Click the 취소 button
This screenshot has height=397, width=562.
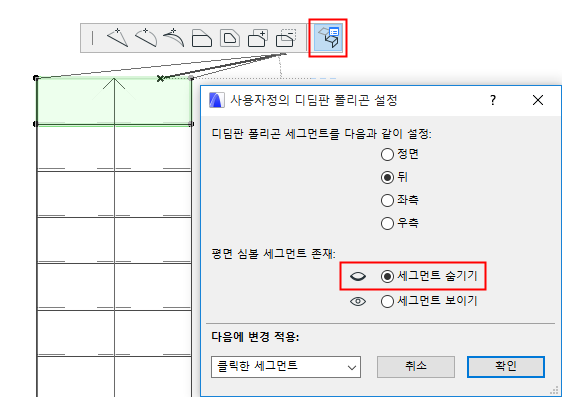416,367
